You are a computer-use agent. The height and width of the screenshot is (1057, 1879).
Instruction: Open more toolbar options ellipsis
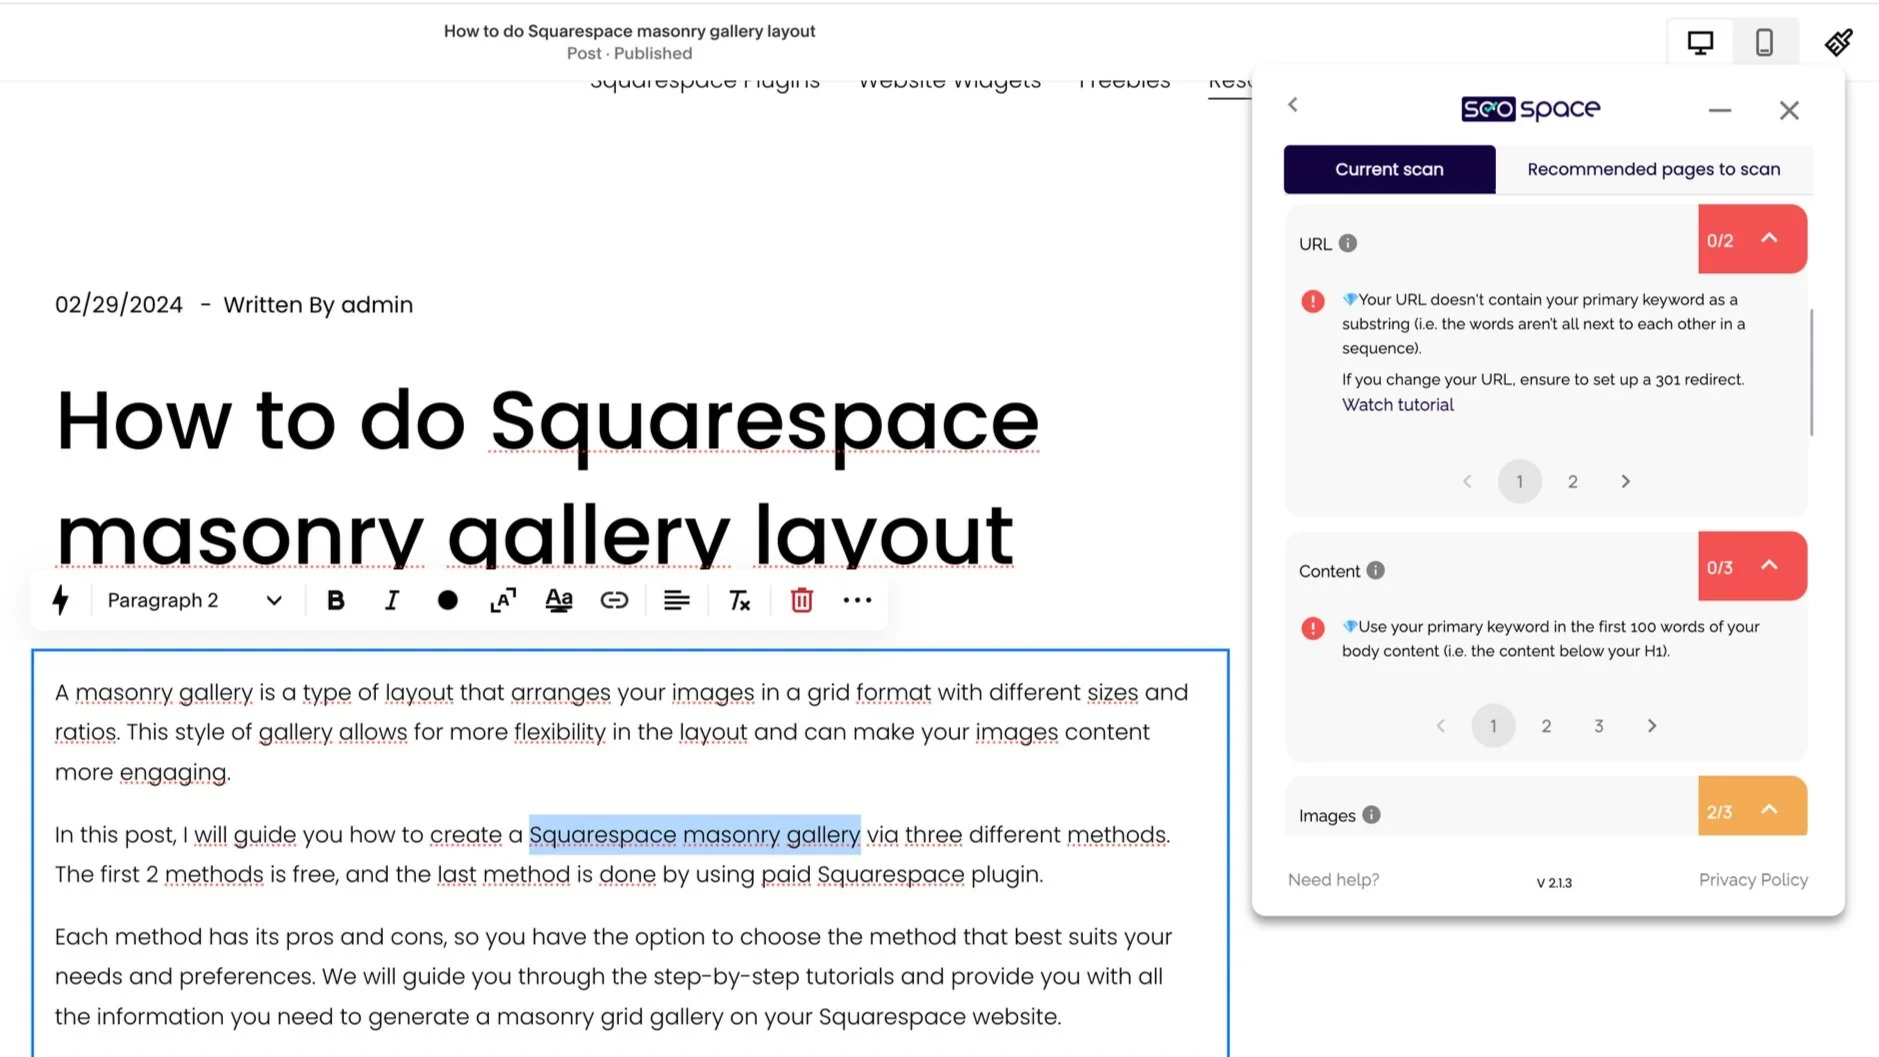point(858,600)
